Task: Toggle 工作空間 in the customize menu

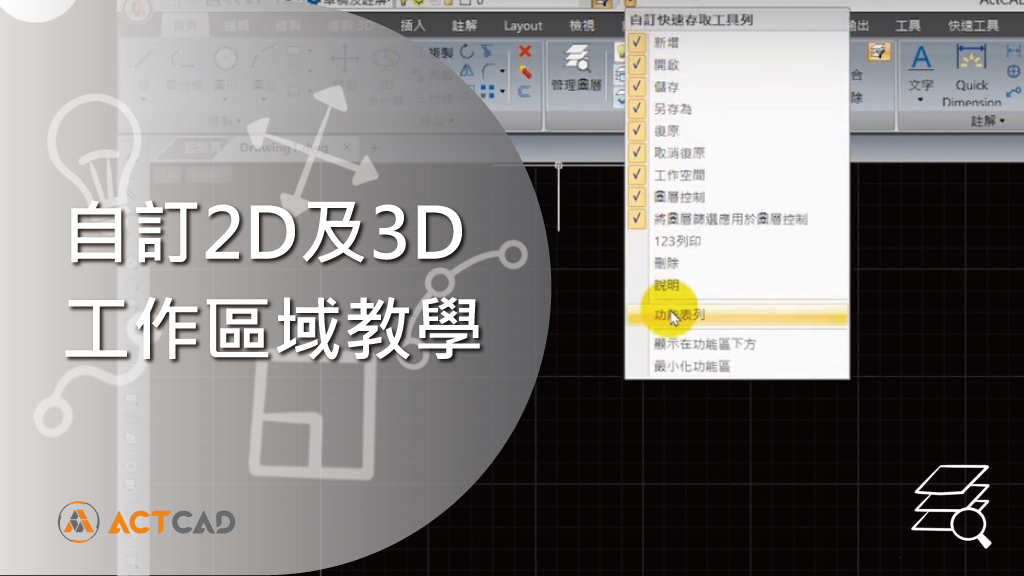Action: coord(737,175)
